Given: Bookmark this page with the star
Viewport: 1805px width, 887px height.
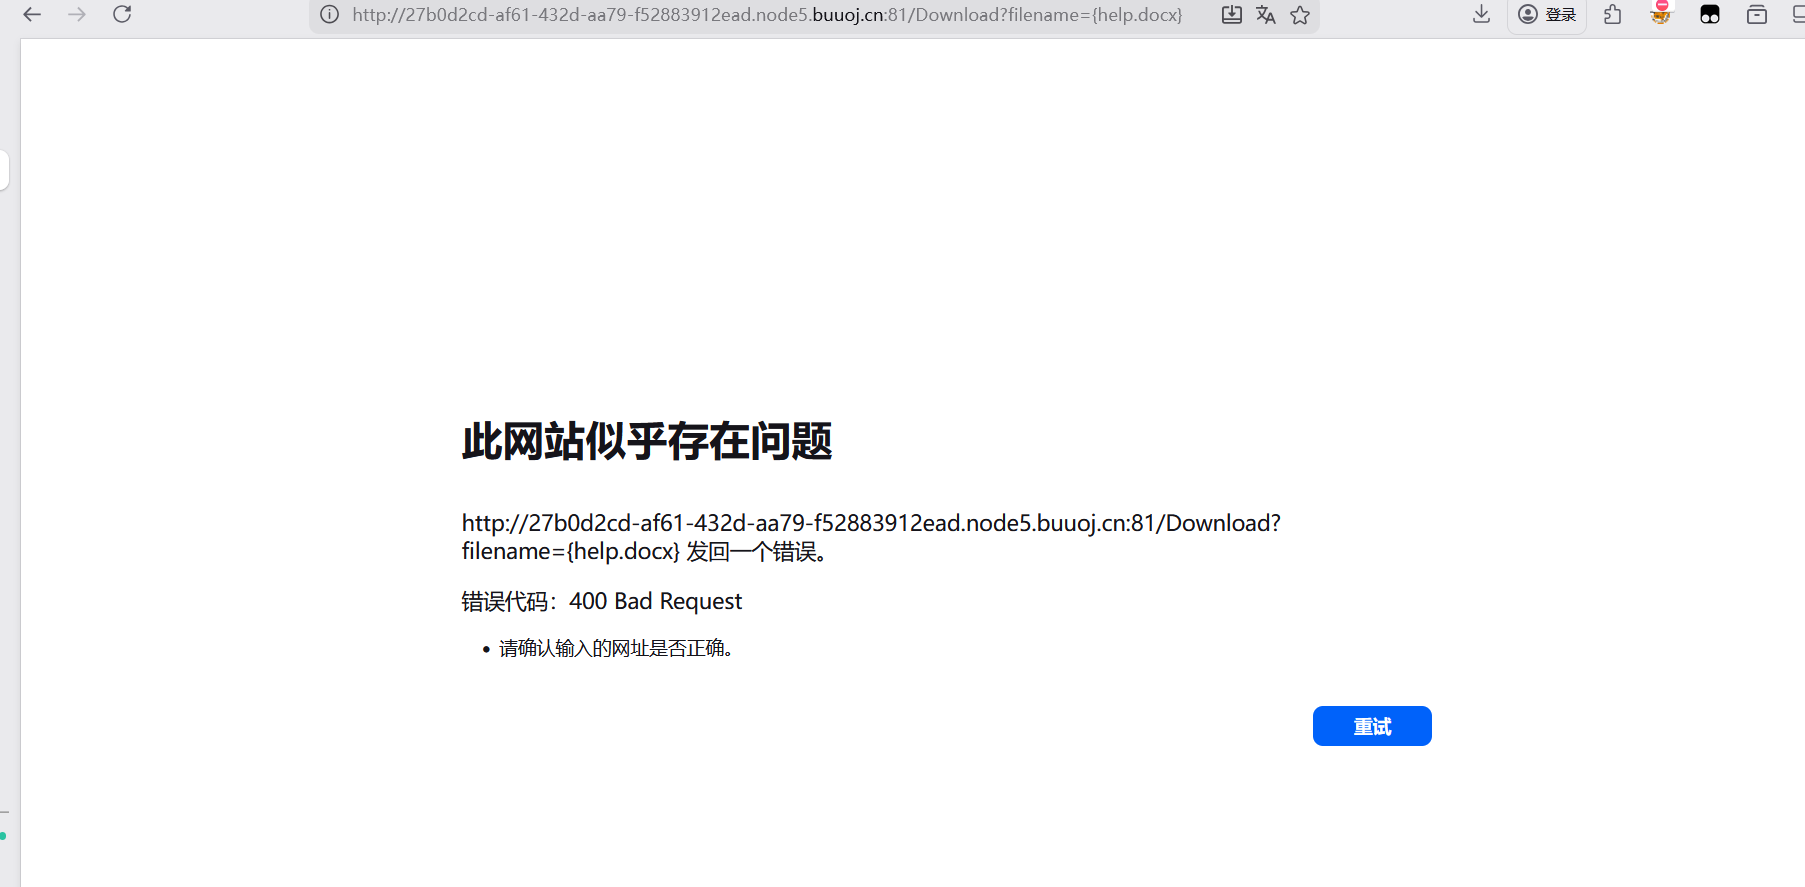Looking at the screenshot, I should point(1300,15).
